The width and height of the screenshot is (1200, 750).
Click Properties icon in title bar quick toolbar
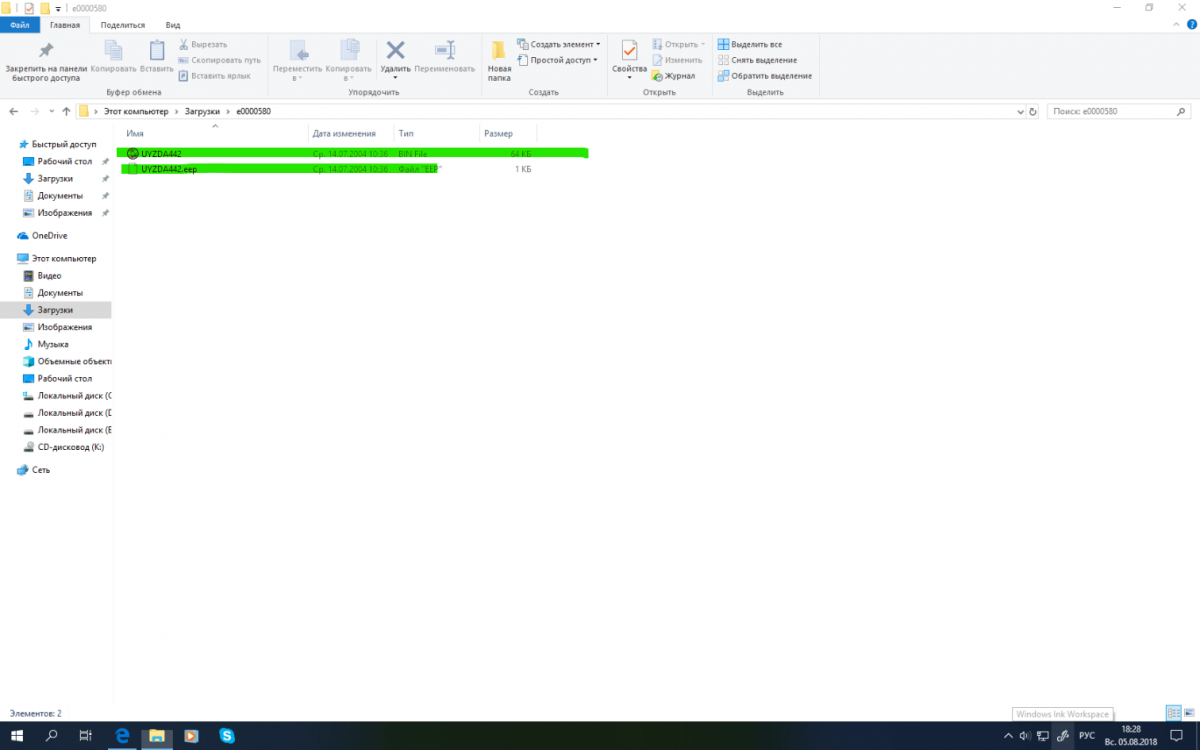pyautogui.click(x=29, y=8)
